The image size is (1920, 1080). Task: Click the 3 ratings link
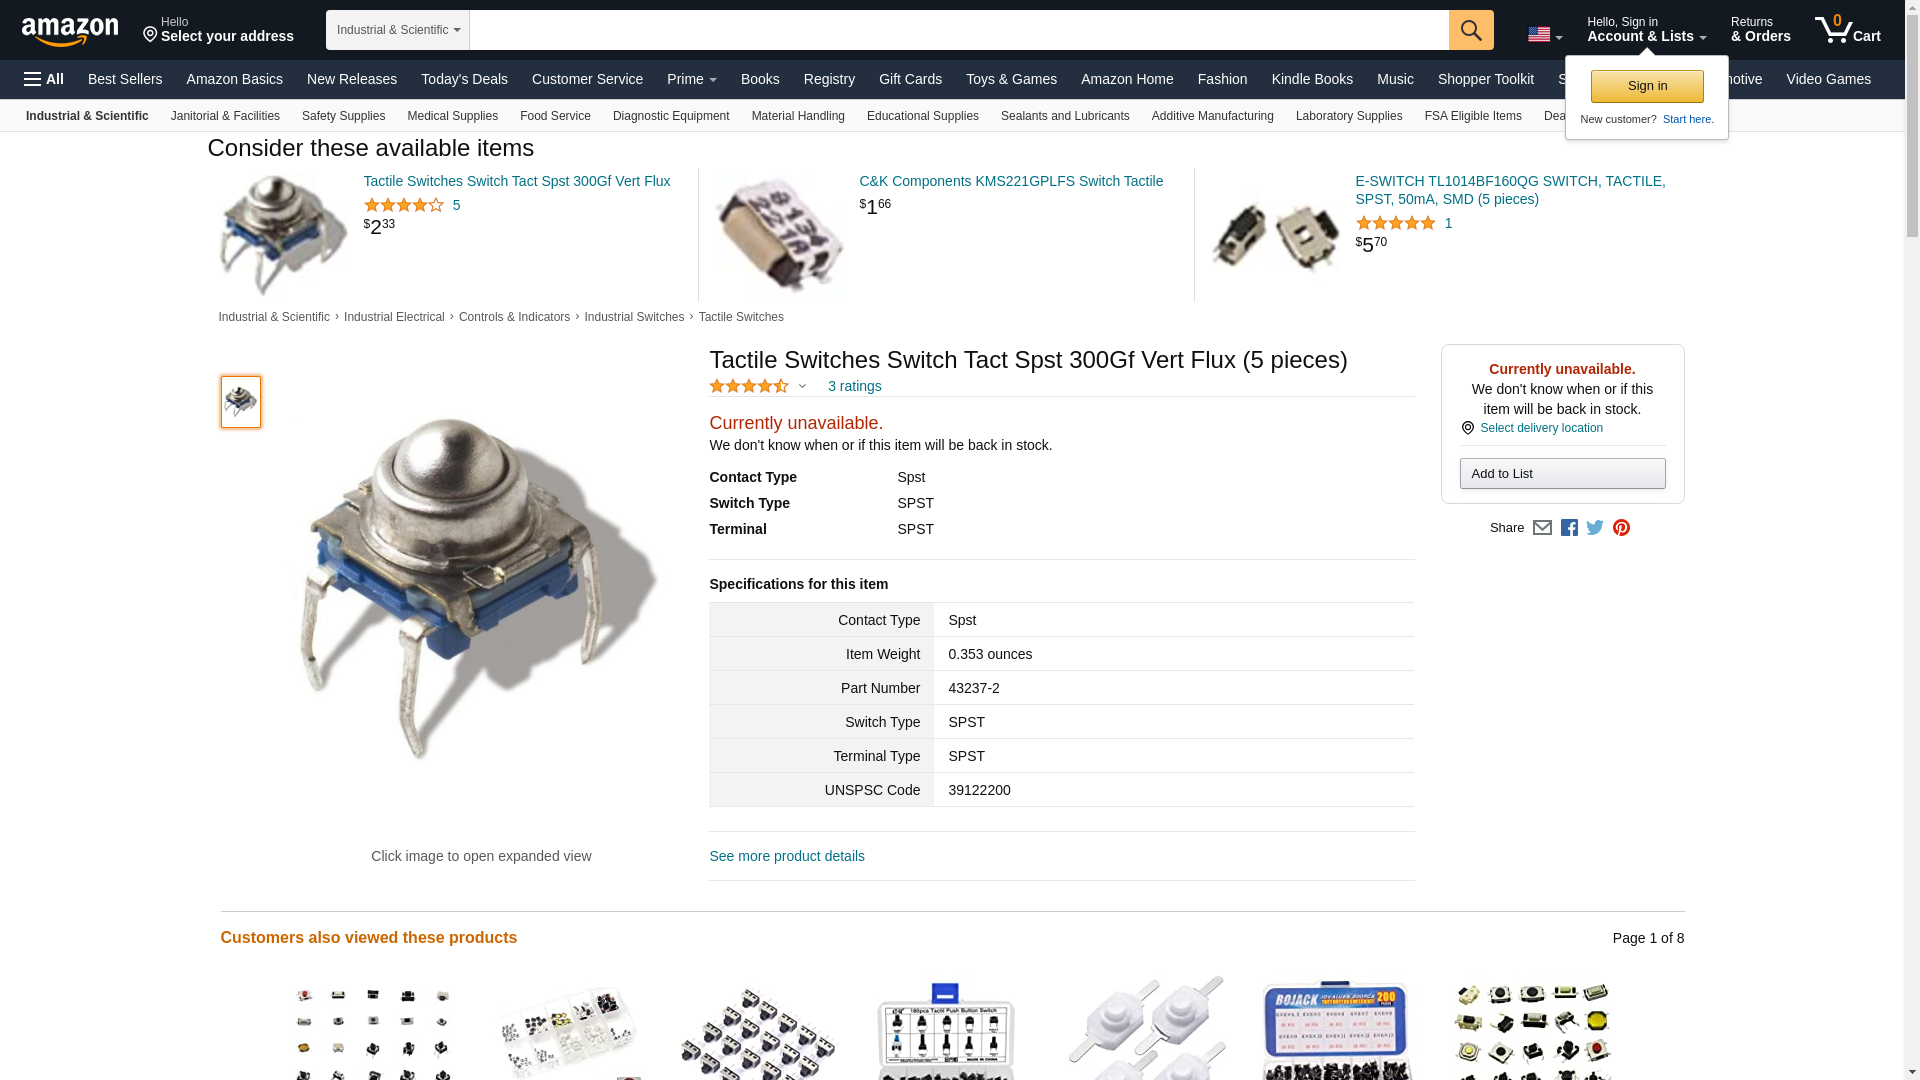854,386
